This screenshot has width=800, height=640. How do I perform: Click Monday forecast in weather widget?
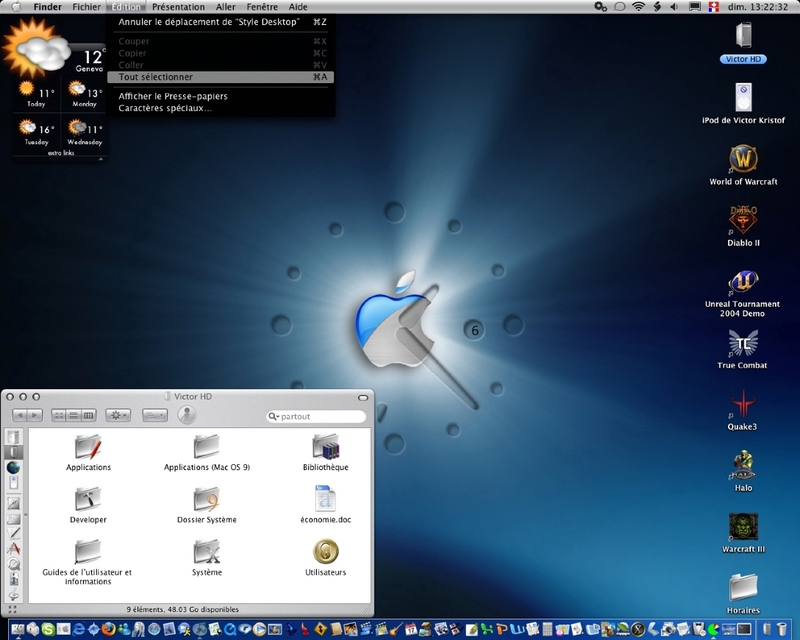click(84, 94)
